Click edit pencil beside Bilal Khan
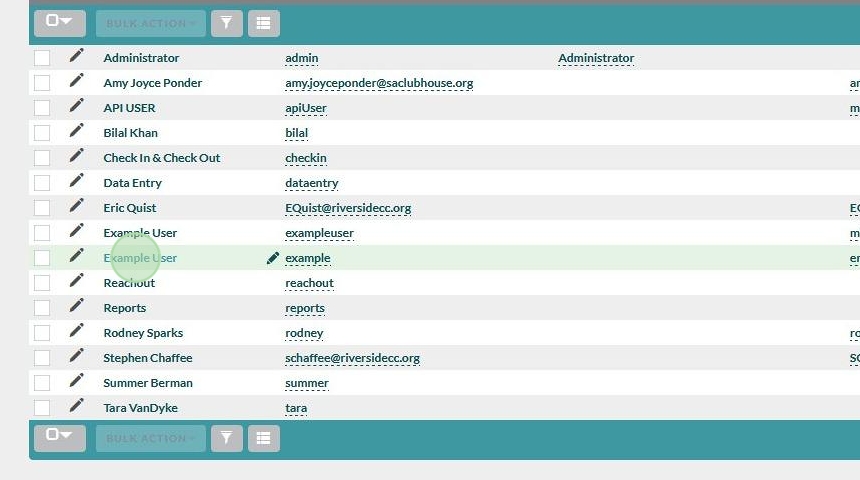860x480 pixels. coord(76,132)
